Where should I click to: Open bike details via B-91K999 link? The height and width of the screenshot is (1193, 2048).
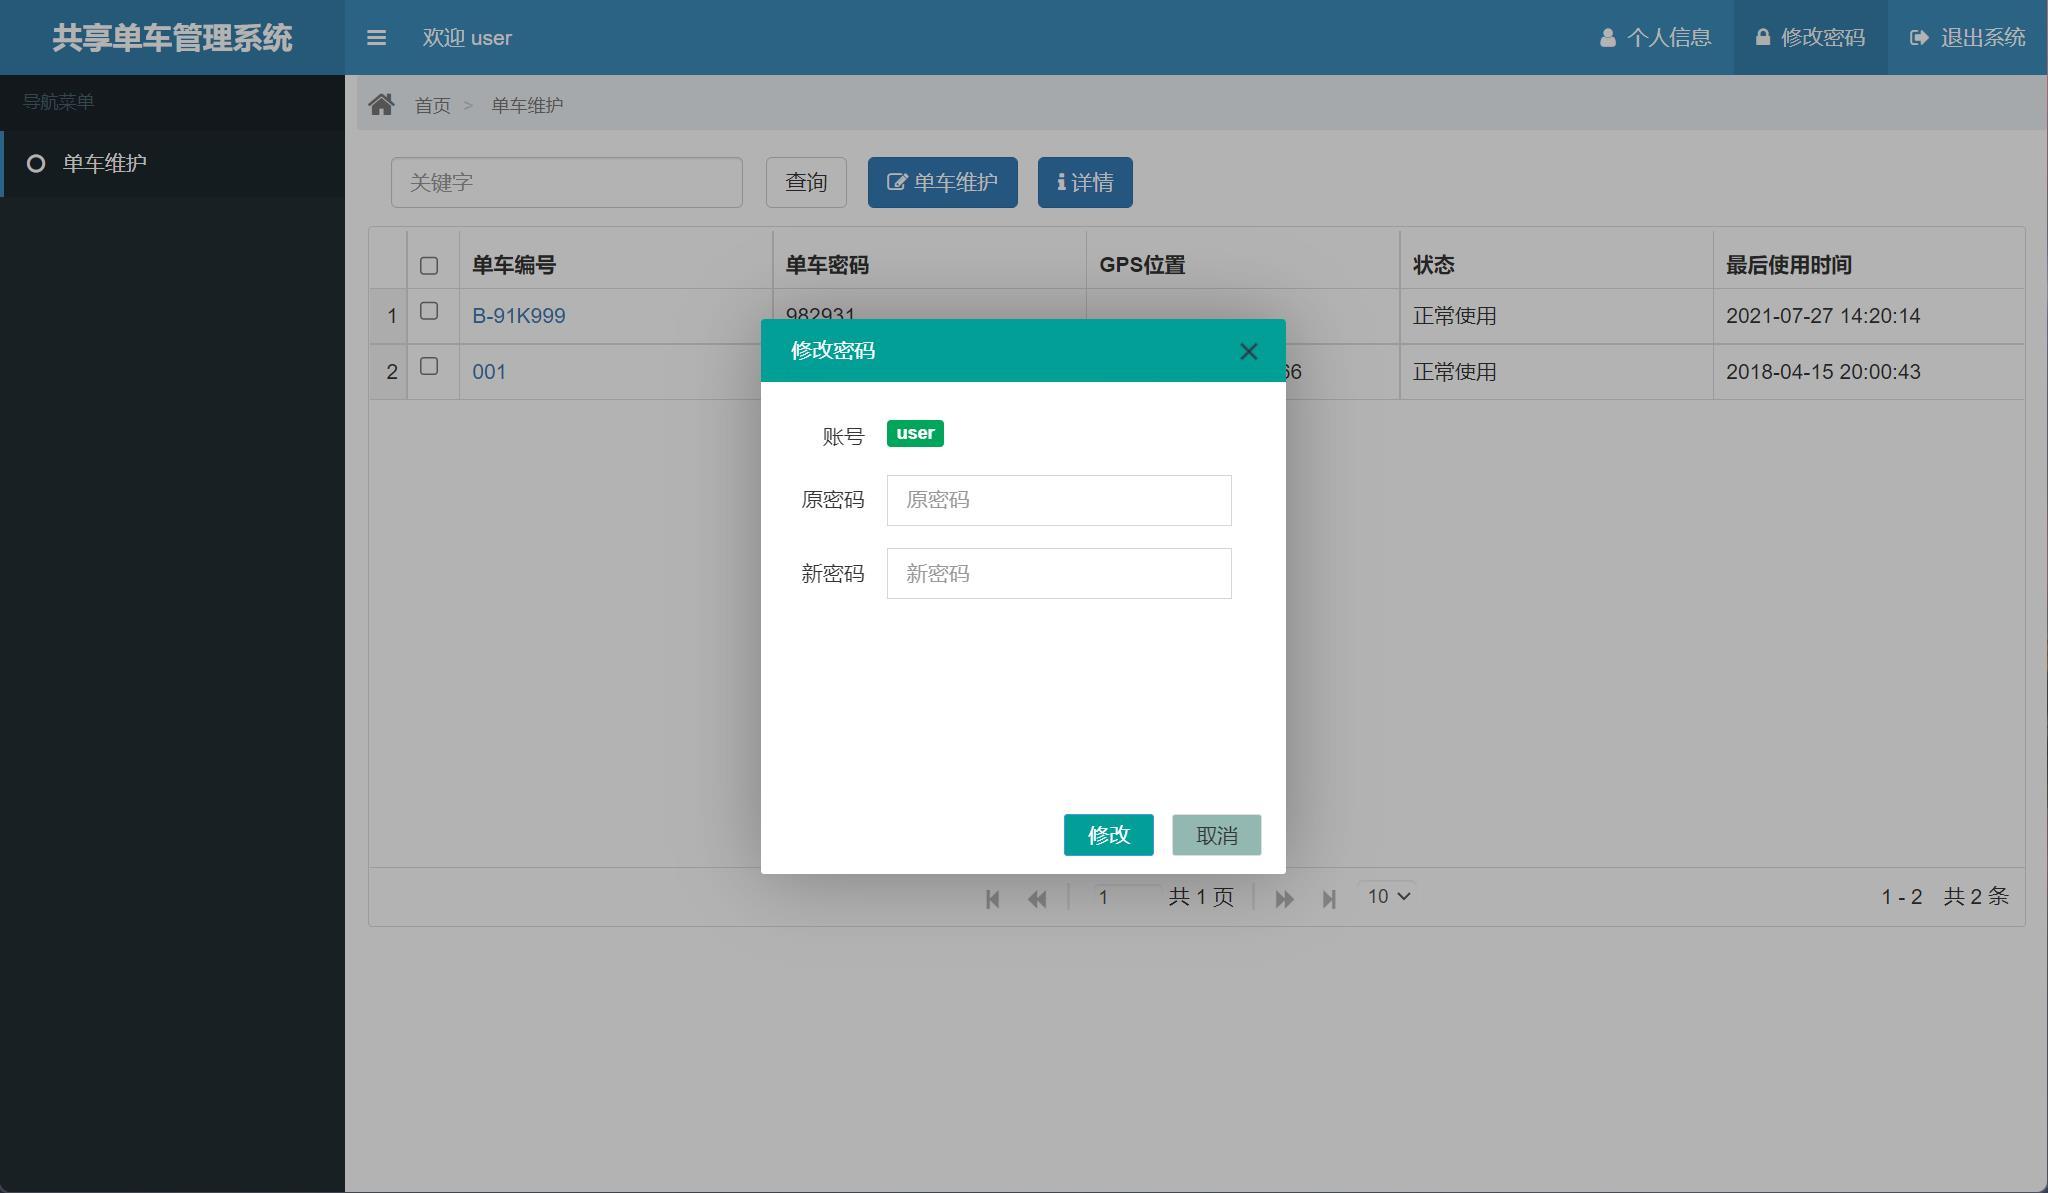[x=518, y=315]
